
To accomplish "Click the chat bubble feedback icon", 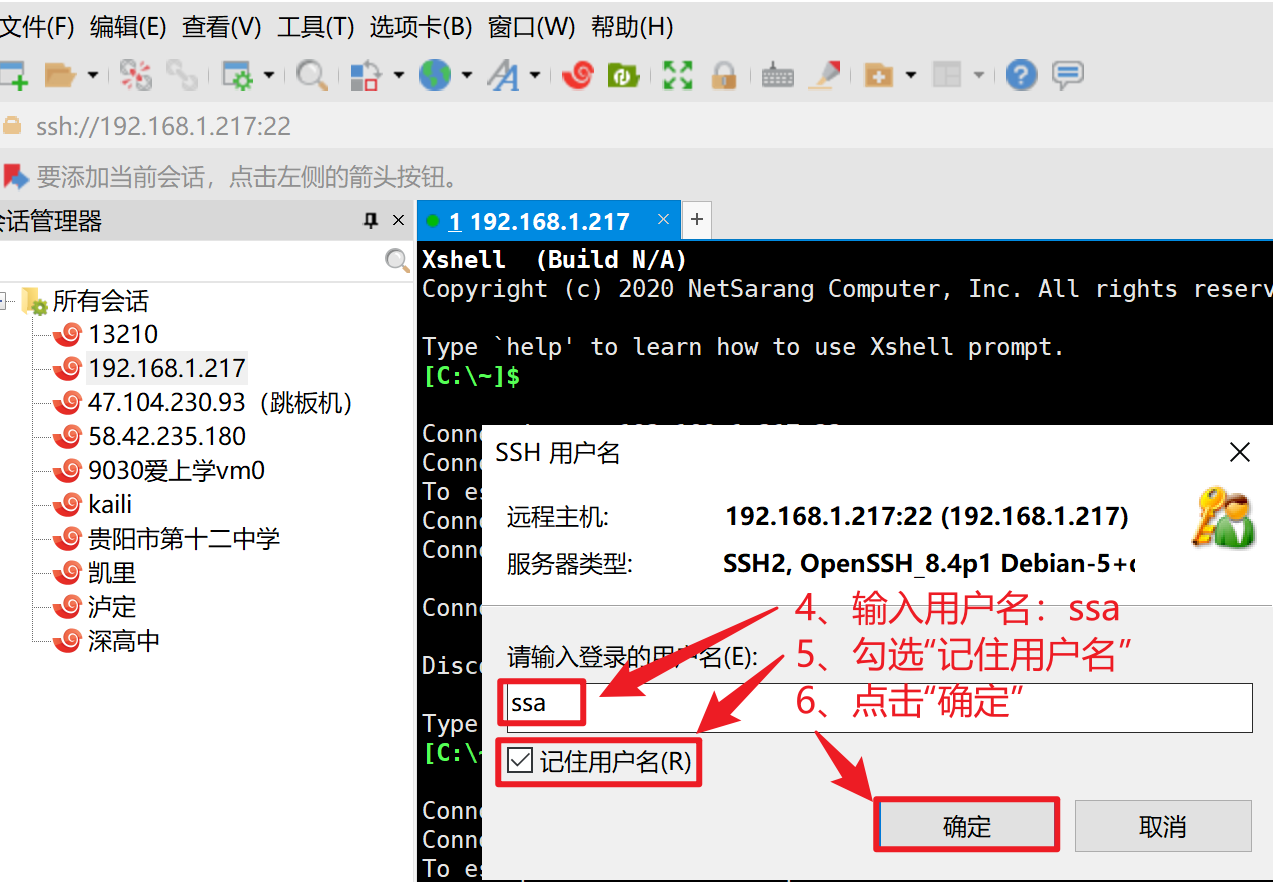I will coord(1068,75).
